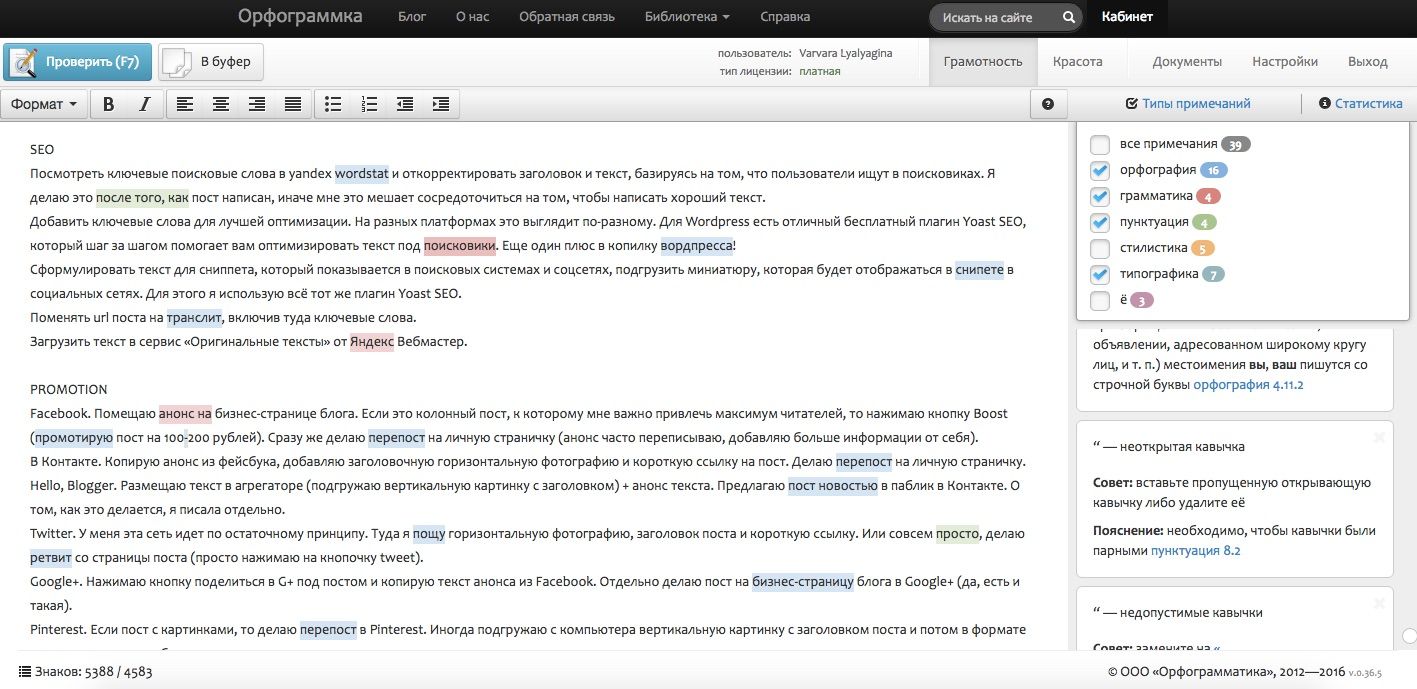Click the 'Искать на сайте' search field
This screenshot has height=689, width=1417.
click(x=994, y=17)
